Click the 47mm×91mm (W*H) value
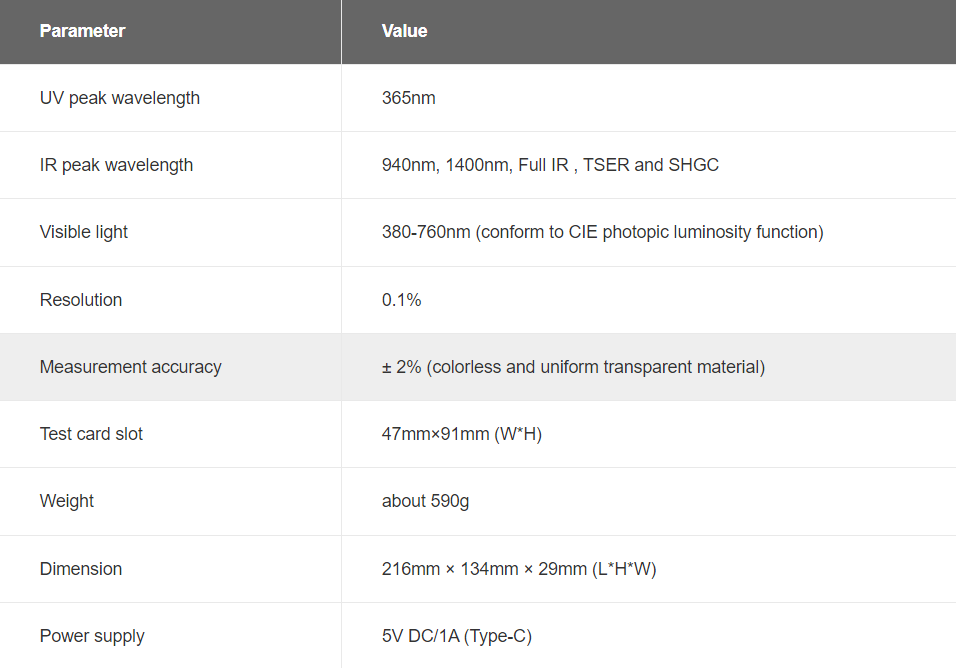The height and width of the screenshot is (668, 956). pyautogui.click(x=462, y=434)
